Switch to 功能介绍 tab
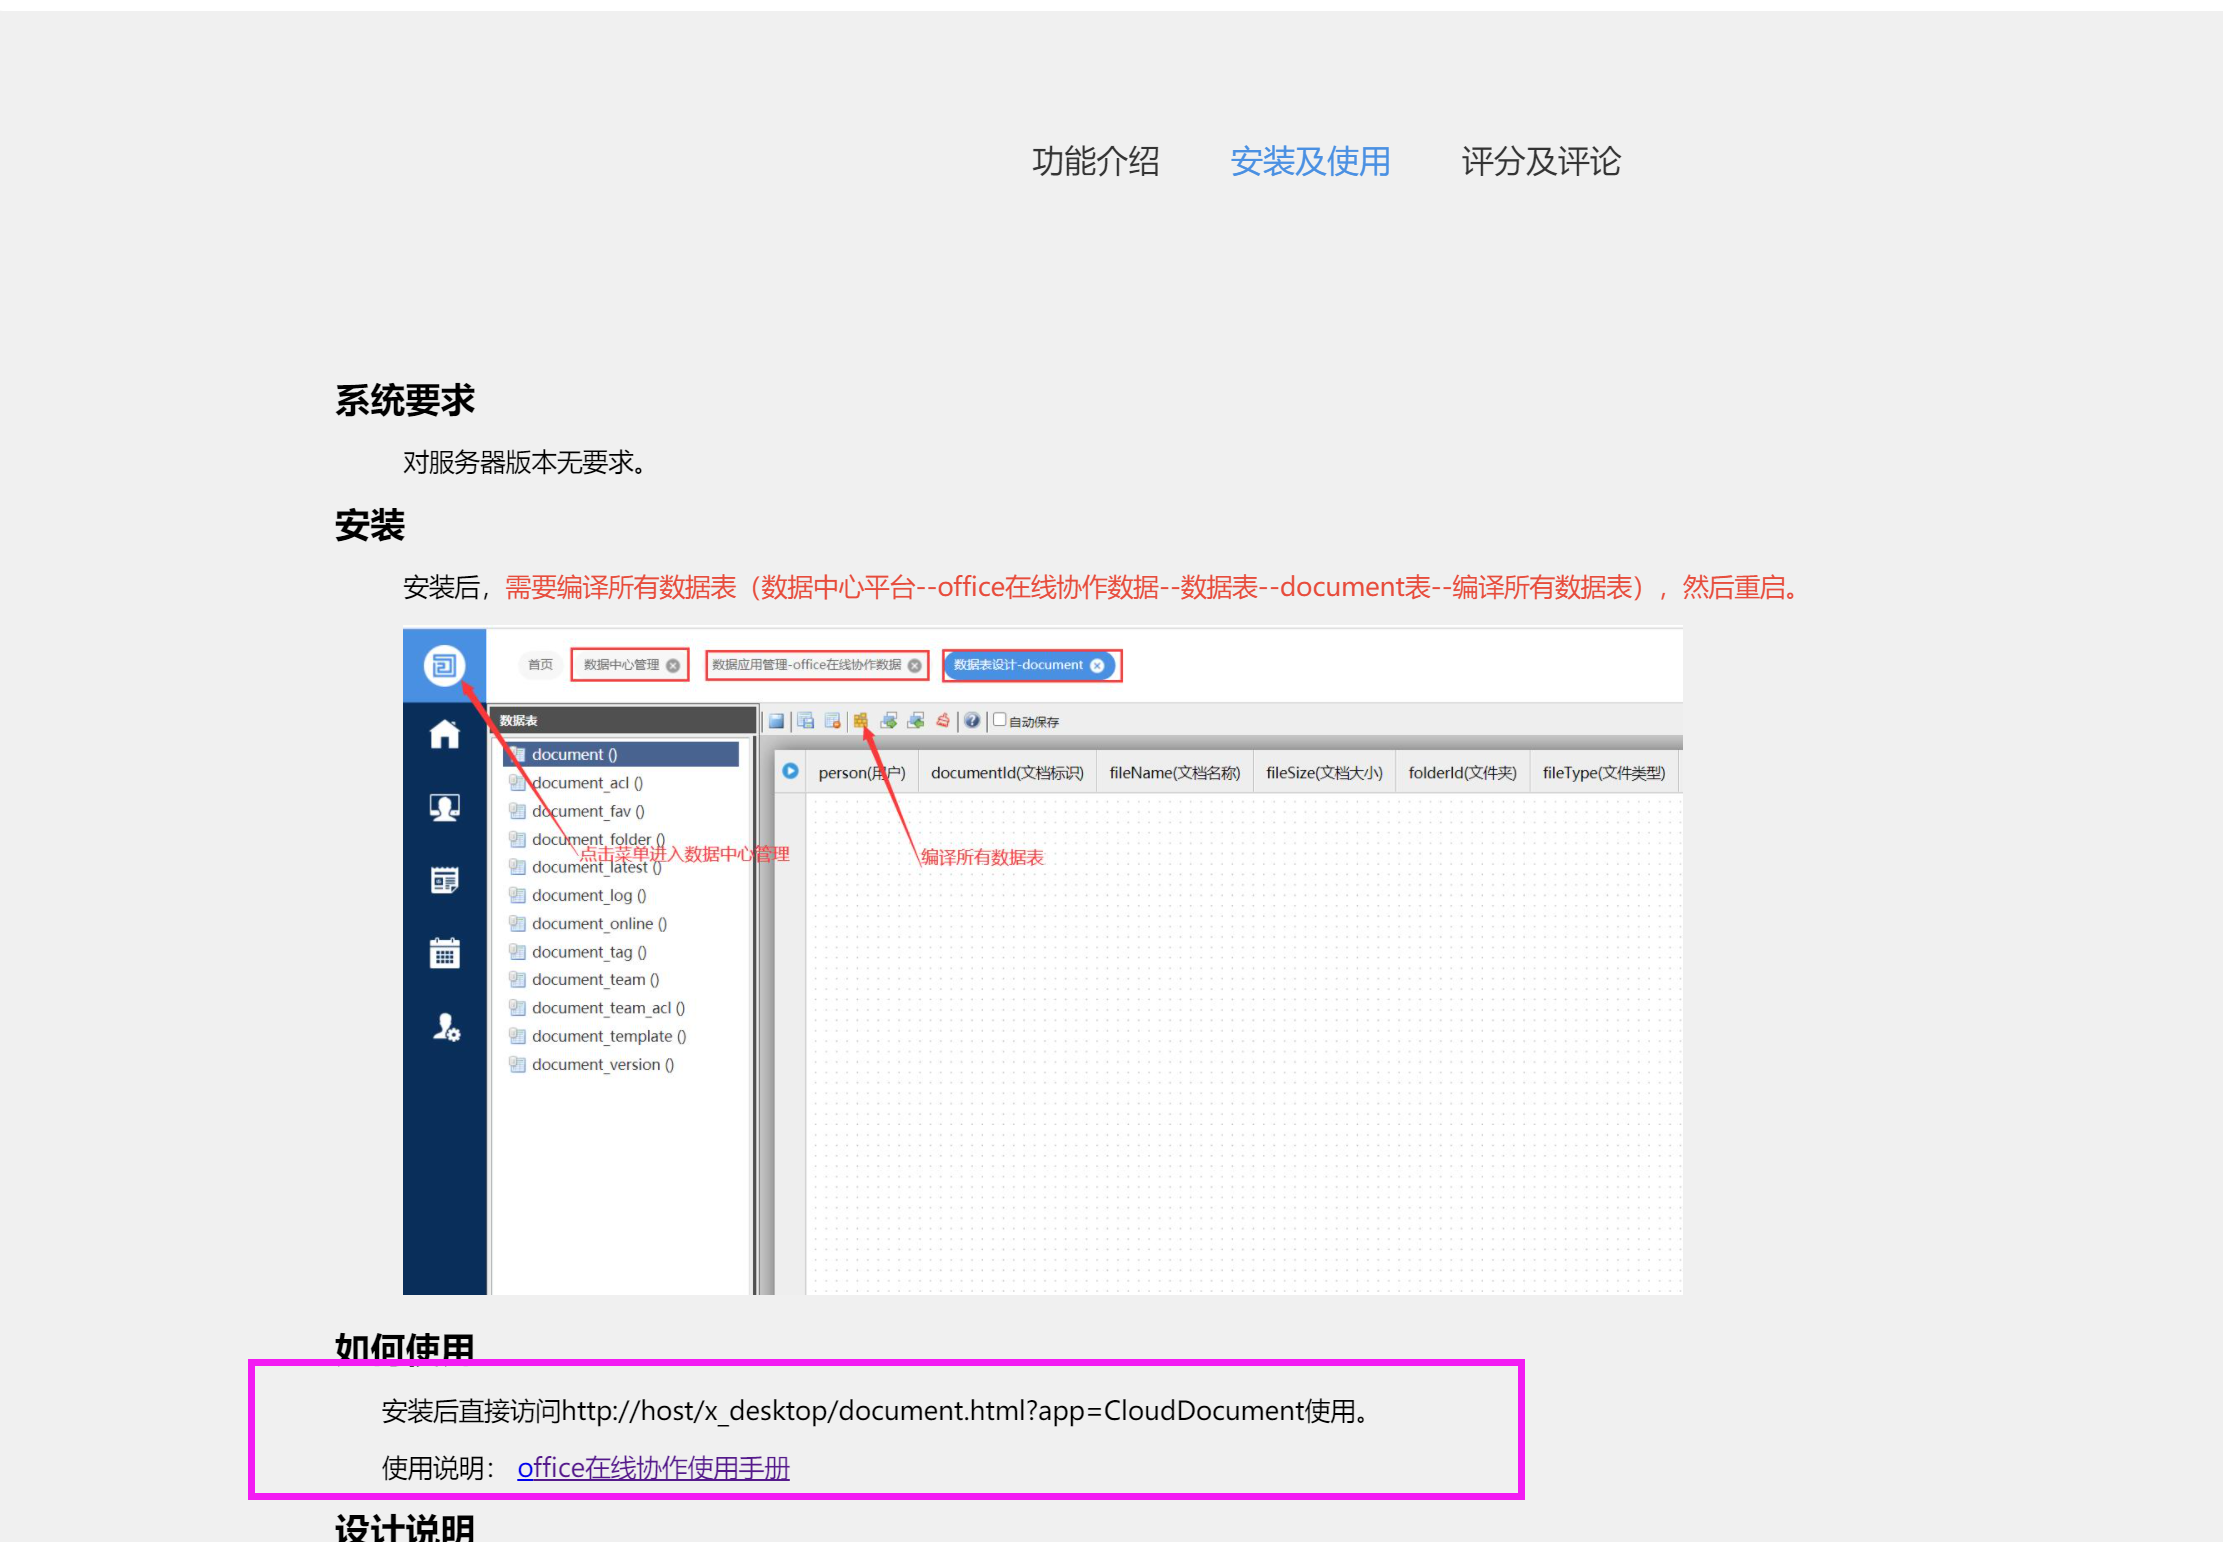The image size is (2223, 1542). (1095, 161)
